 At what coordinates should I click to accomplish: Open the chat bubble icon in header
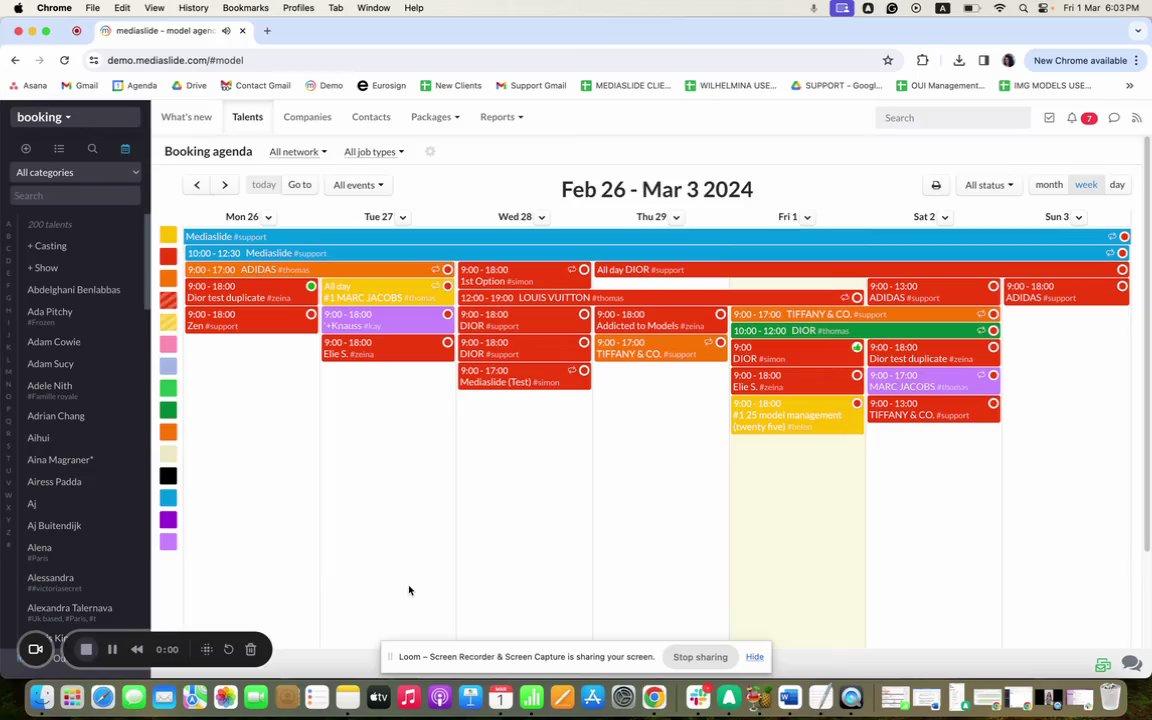tap(1114, 118)
